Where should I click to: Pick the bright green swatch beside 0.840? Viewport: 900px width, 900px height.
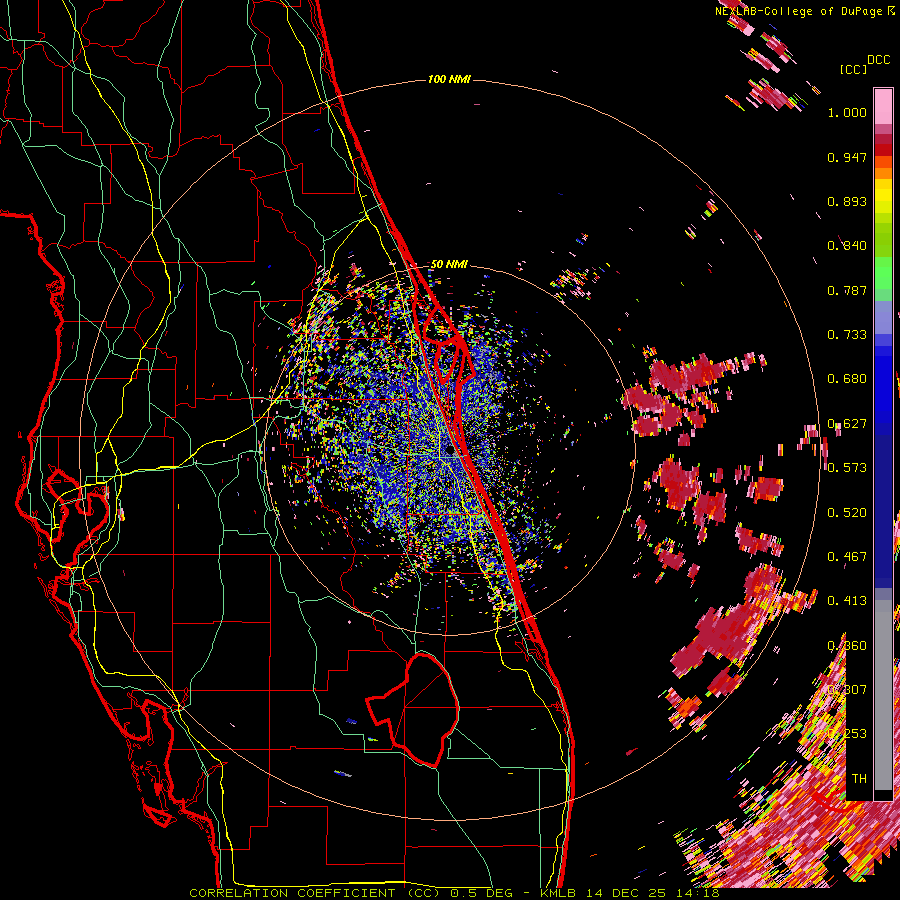point(883,245)
